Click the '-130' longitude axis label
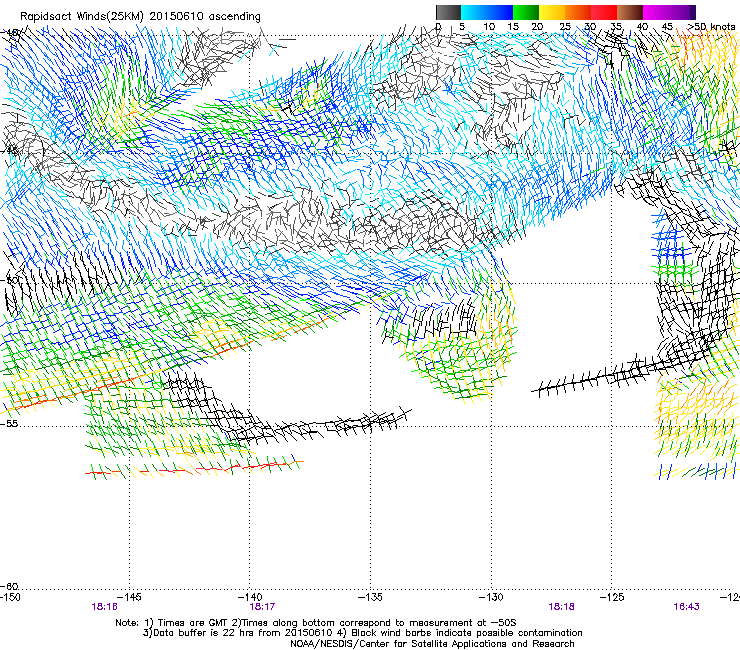740x650 pixels. [491, 597]
